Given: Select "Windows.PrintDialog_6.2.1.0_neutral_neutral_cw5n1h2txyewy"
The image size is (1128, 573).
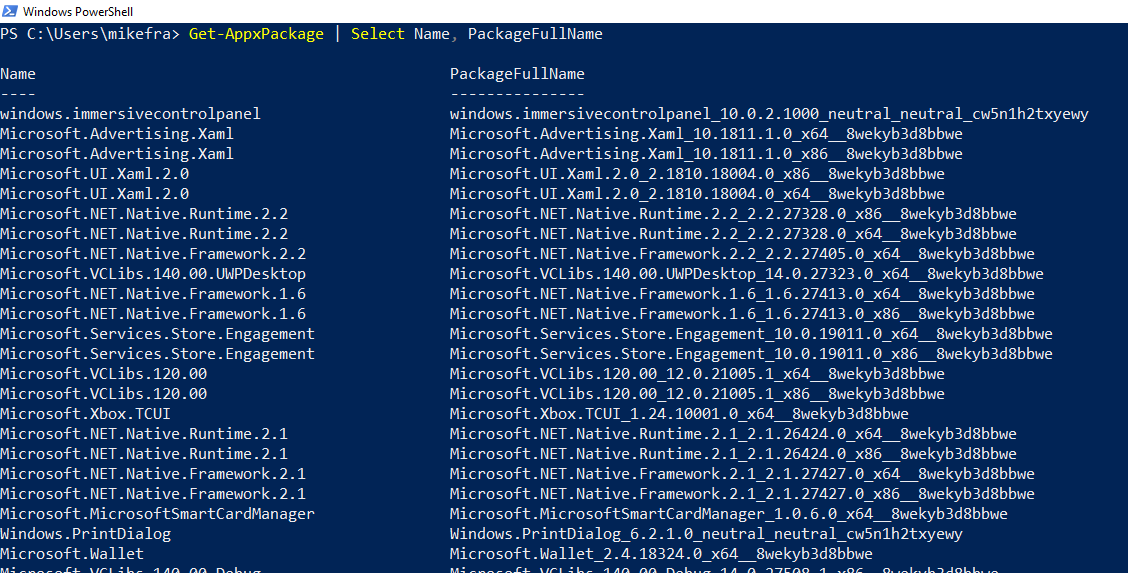Looking at the screenshot, I should click(706, 534).
